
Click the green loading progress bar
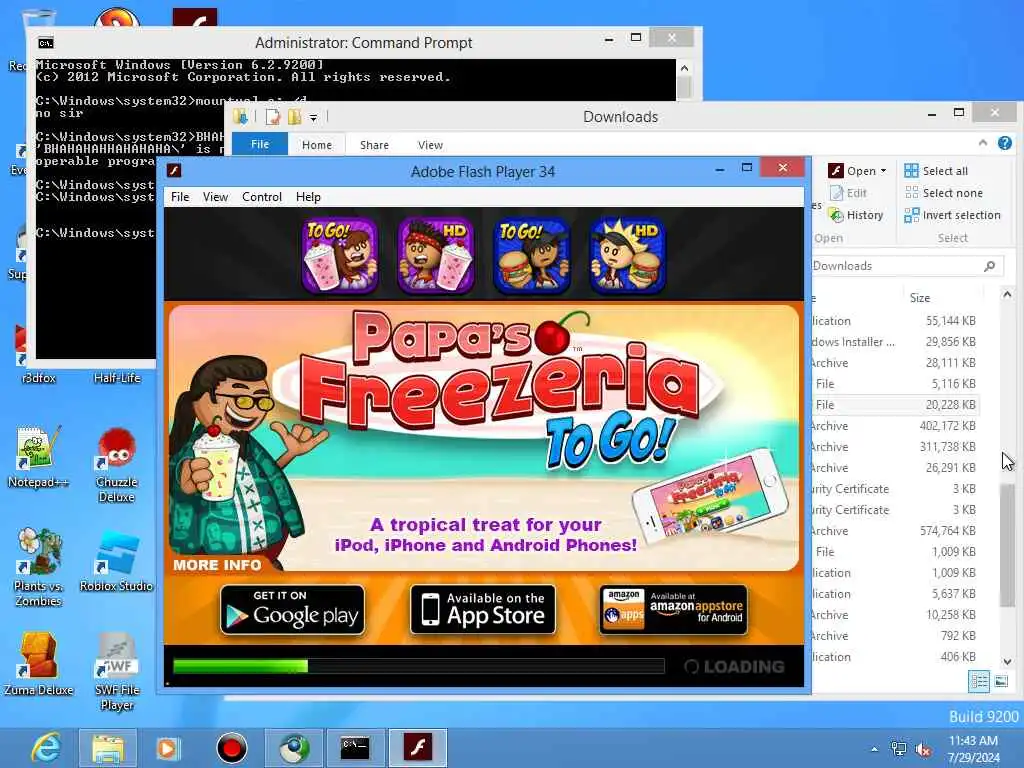pyautogui.click(x=240, y=666)
